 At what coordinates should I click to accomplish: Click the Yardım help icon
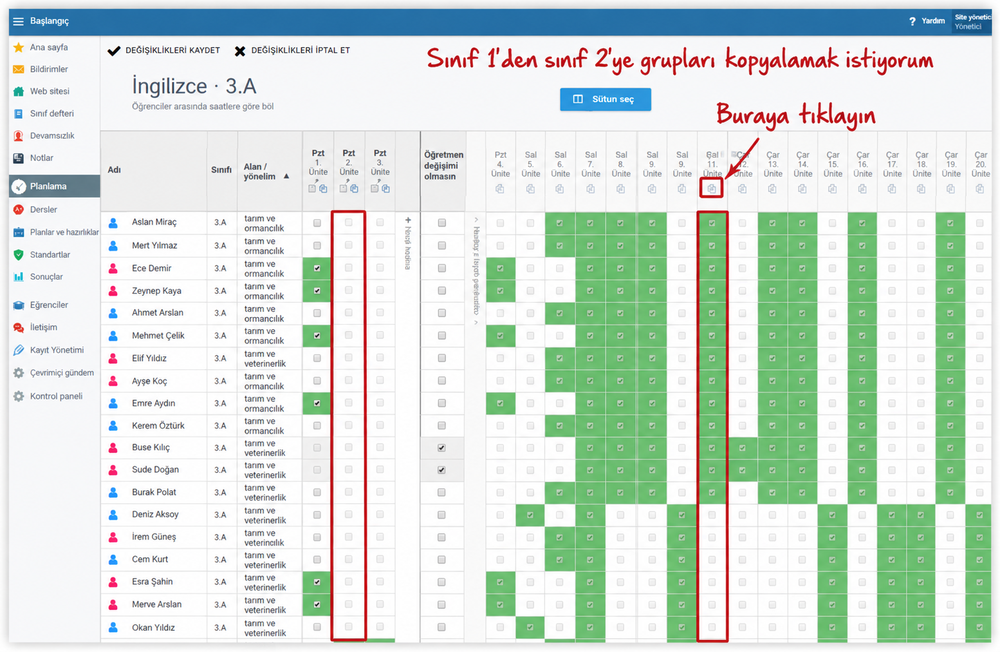pos(912,21)
